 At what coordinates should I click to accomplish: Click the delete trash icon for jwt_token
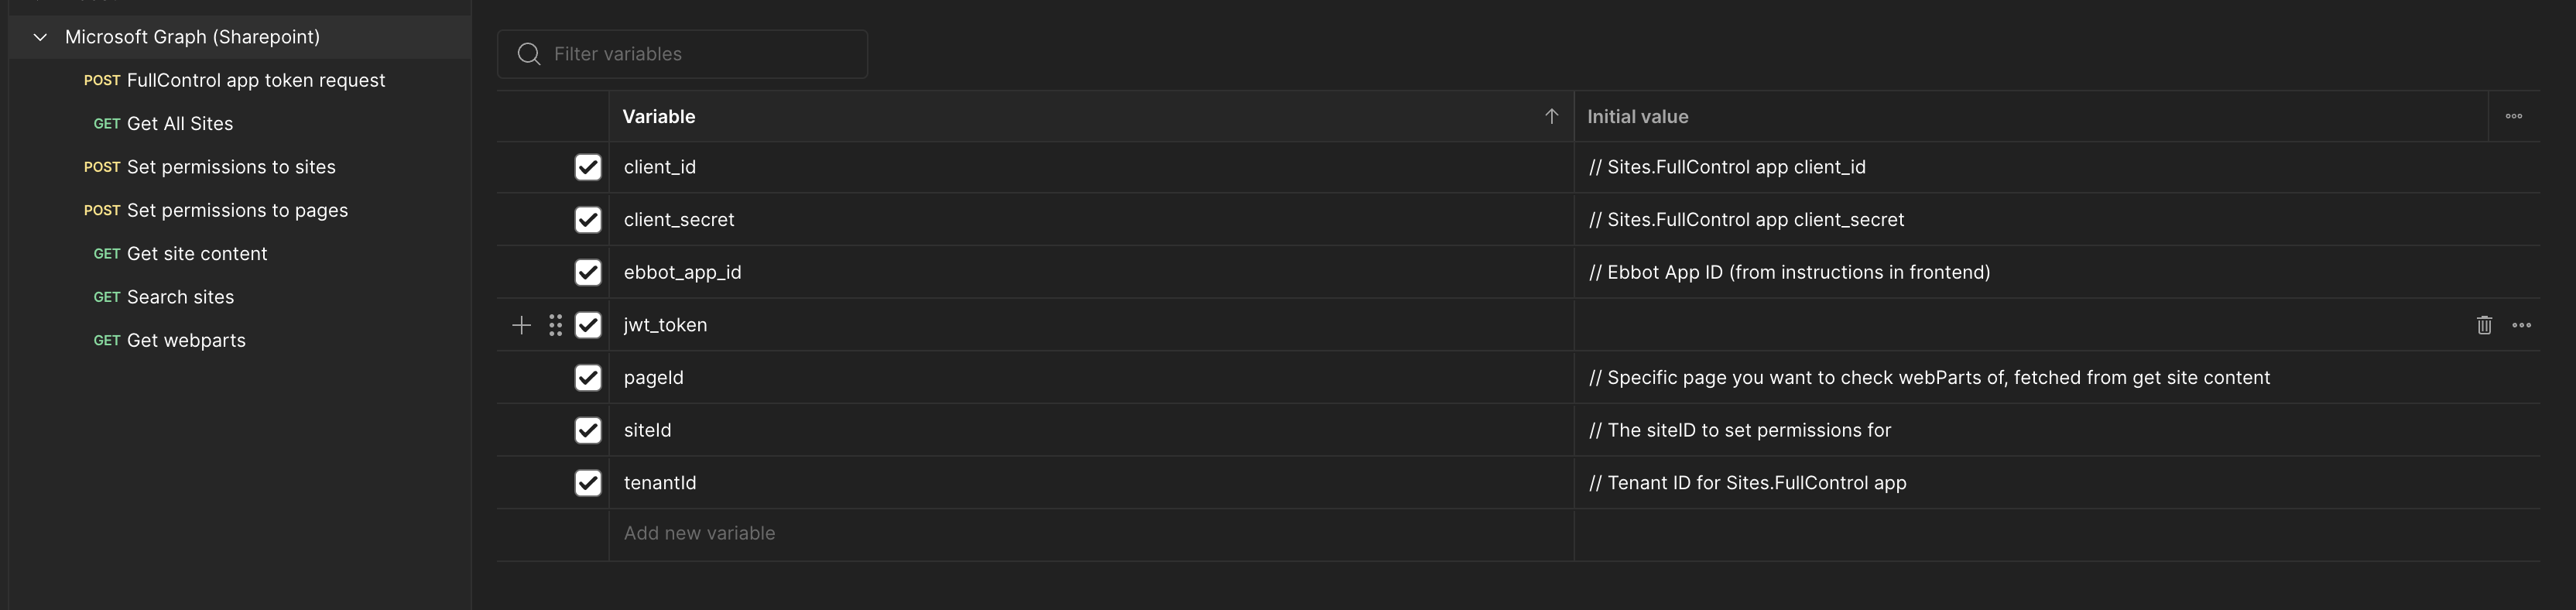(2484, 325)
